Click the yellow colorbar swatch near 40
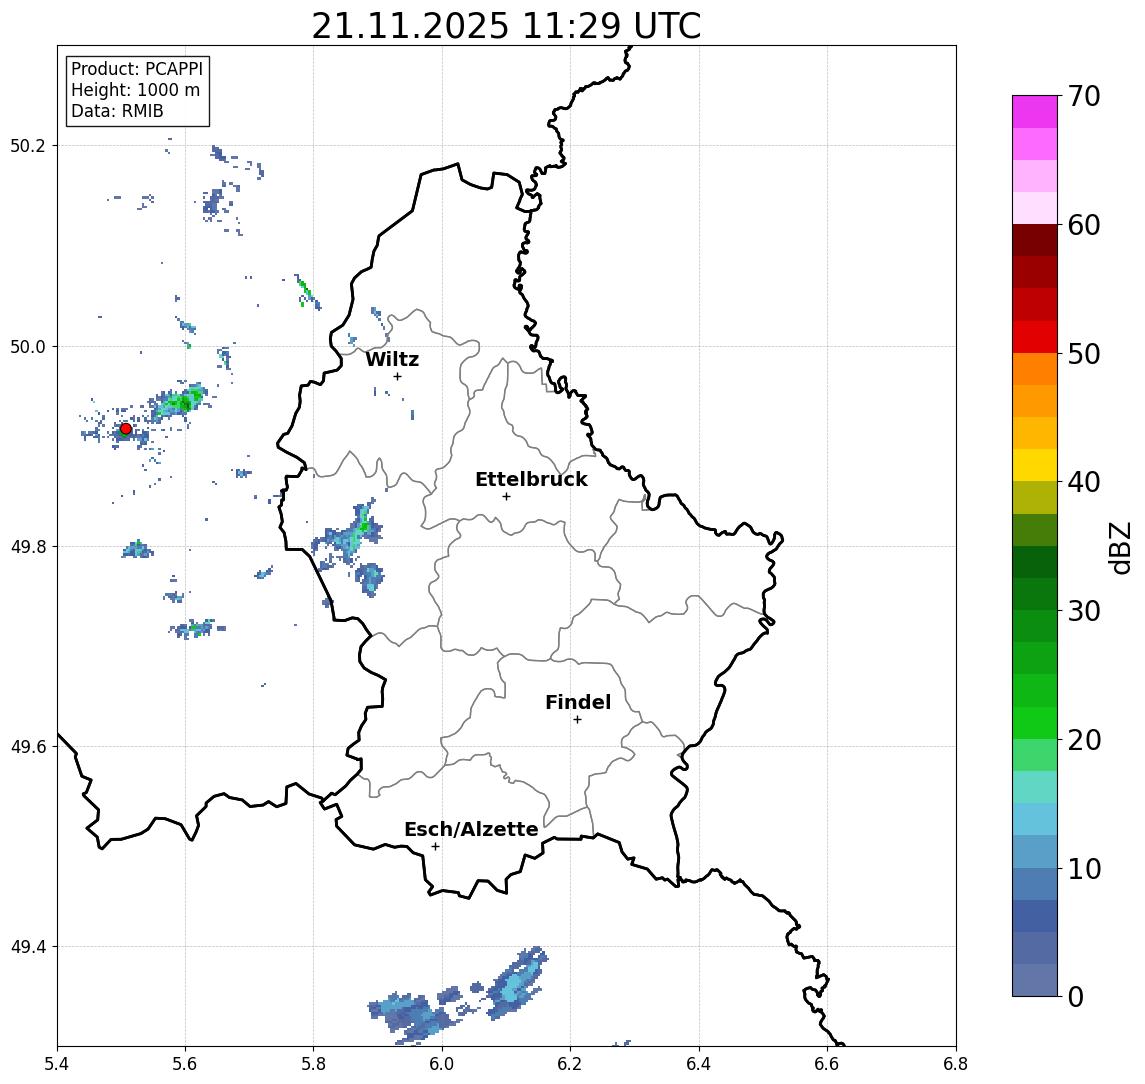This screenshot has width=1145, height=1084. pyautogui.click(x=1035, y=465)
